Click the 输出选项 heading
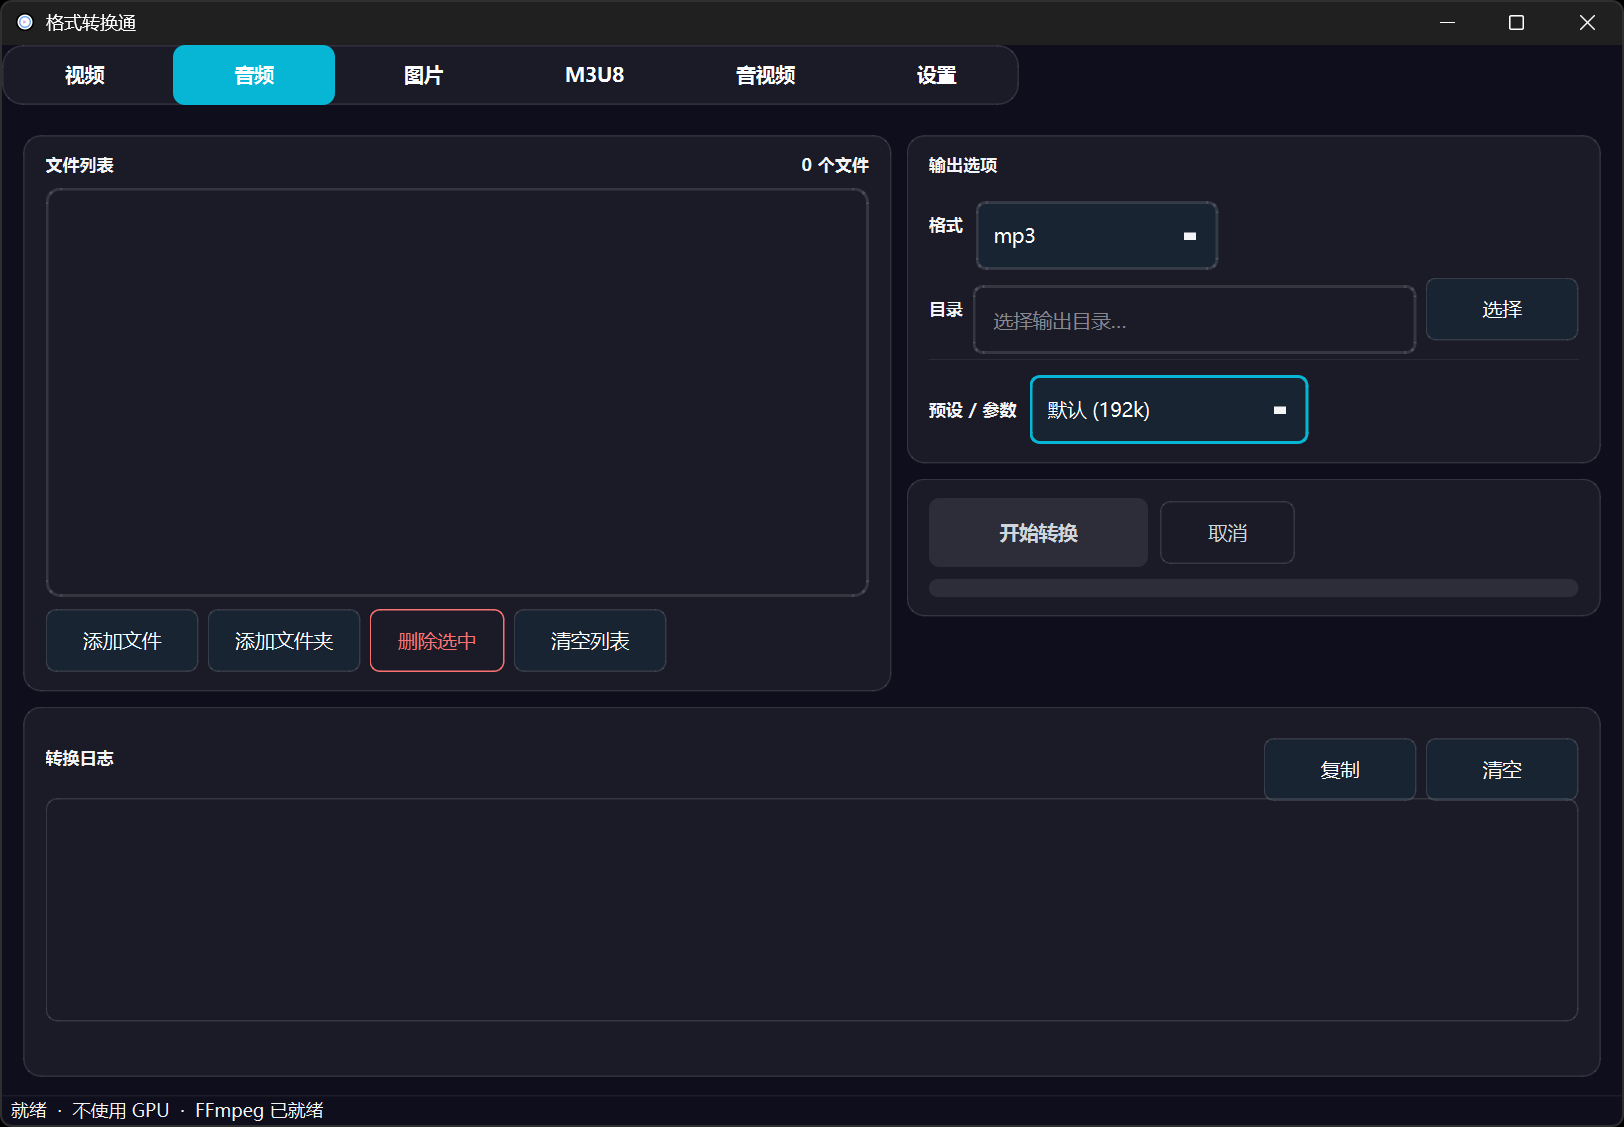Viewport: 1624px width, 1127px height. 963,165
